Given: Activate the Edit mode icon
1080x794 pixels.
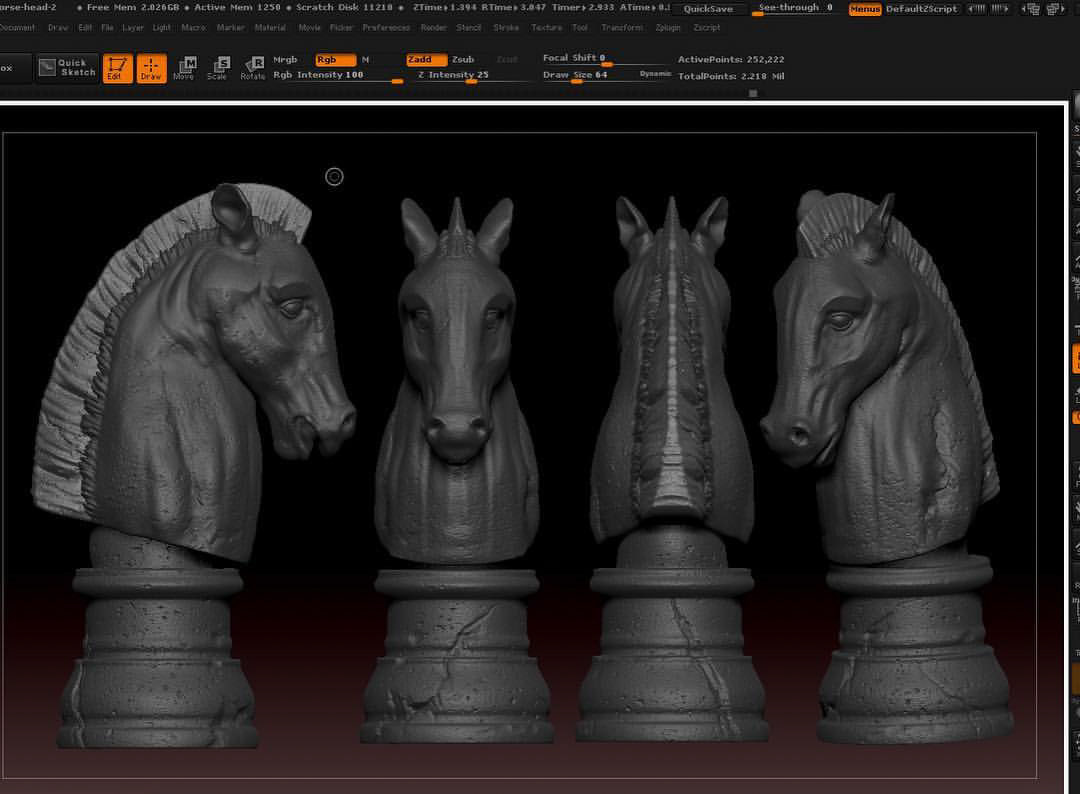Looking at the screenshot, I should coord(118,68).
